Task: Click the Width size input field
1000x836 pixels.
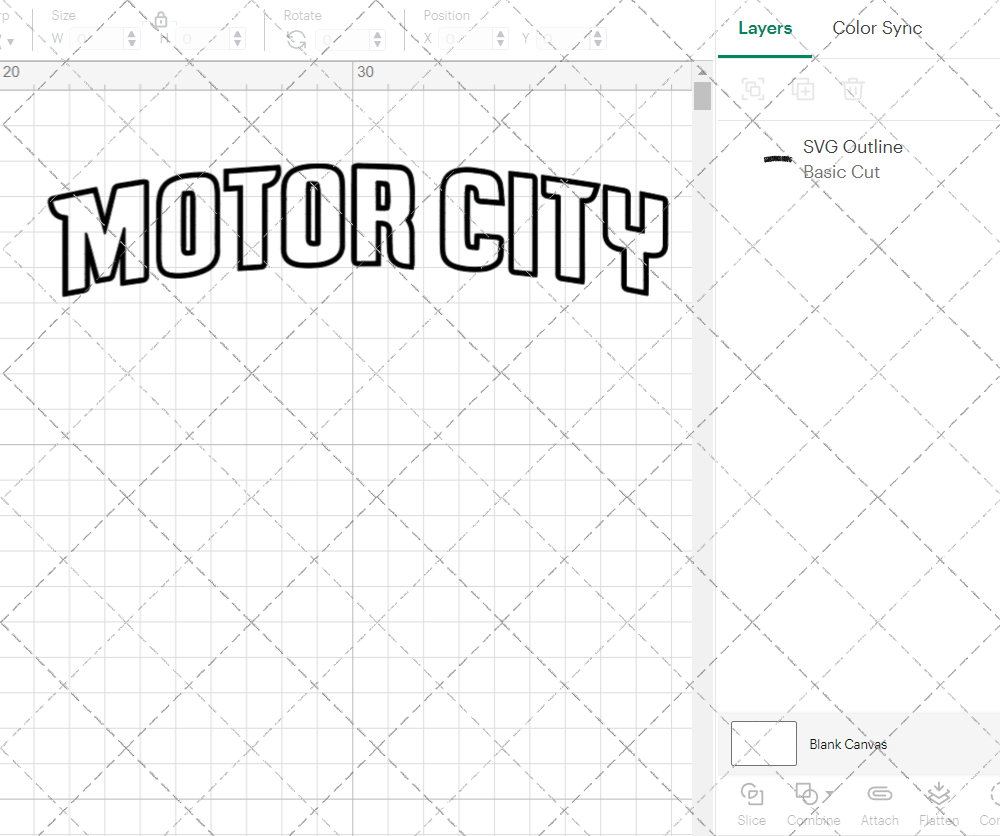Action: pos(96,40)
